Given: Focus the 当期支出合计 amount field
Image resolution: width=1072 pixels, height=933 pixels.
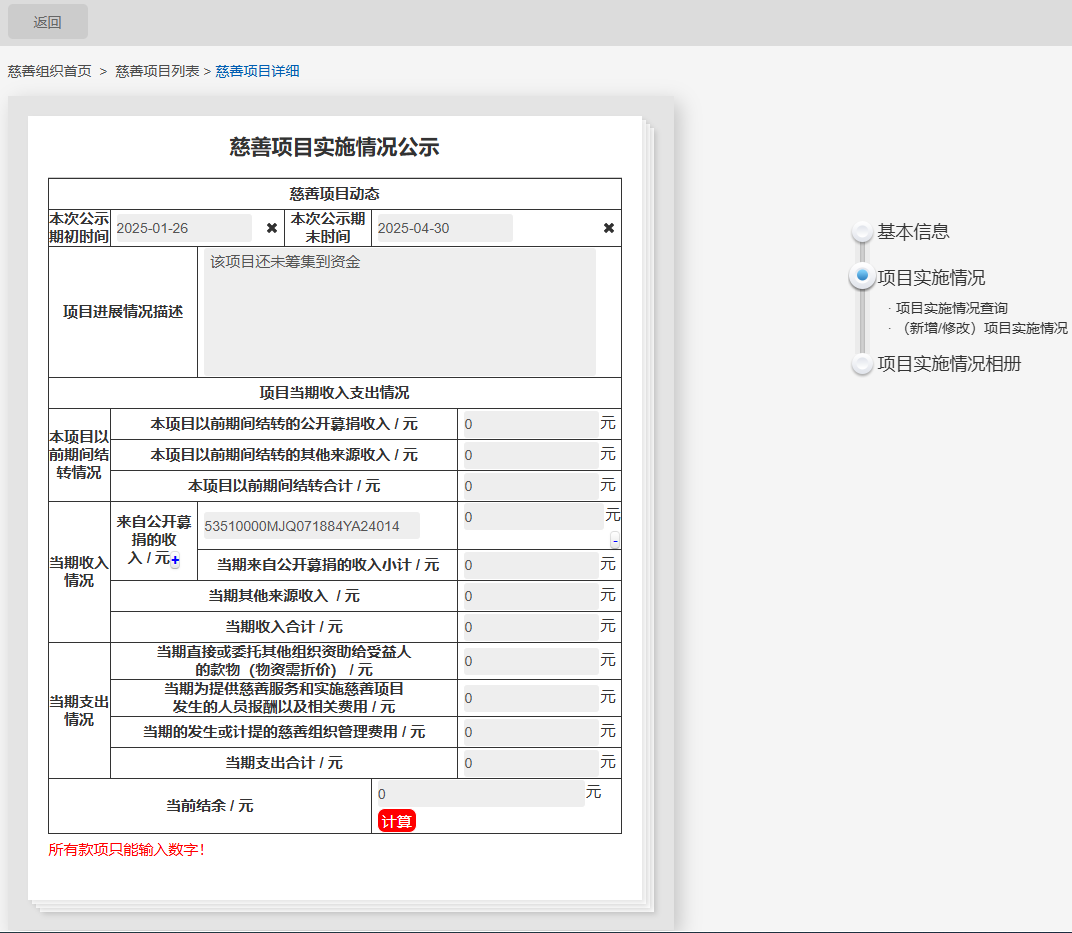Looking at the screenshot, I should pyautogui.click(x=530, y=763).
